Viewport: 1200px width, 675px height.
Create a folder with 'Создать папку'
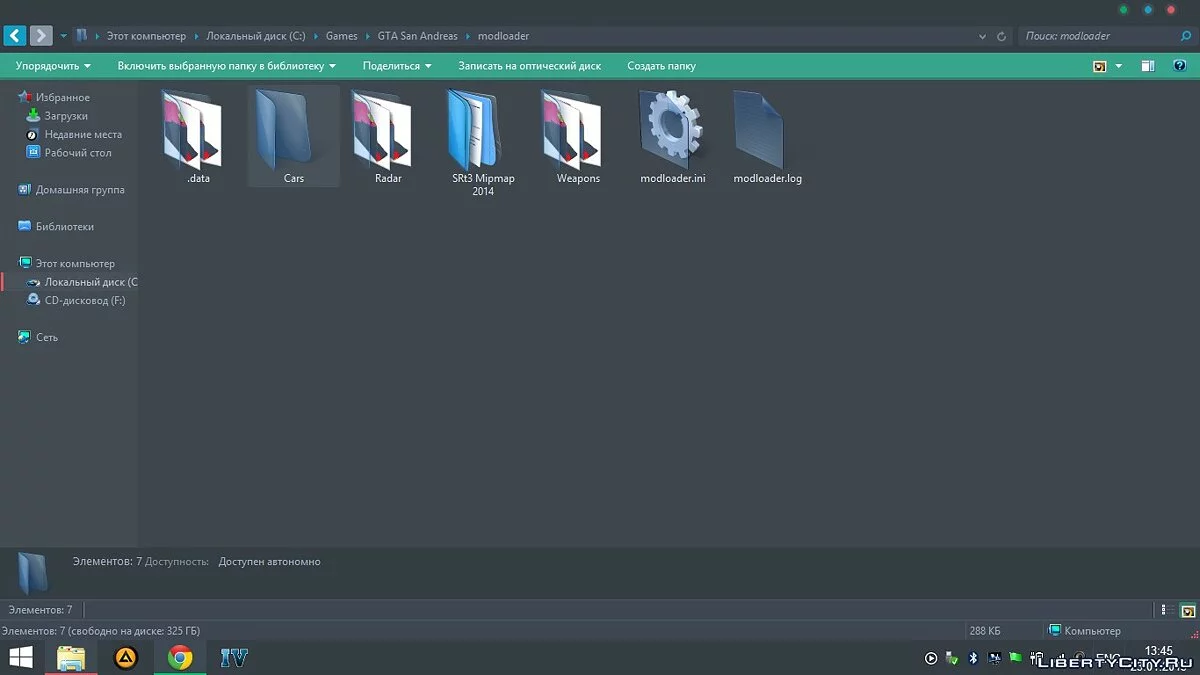click(x=662, y=66)
